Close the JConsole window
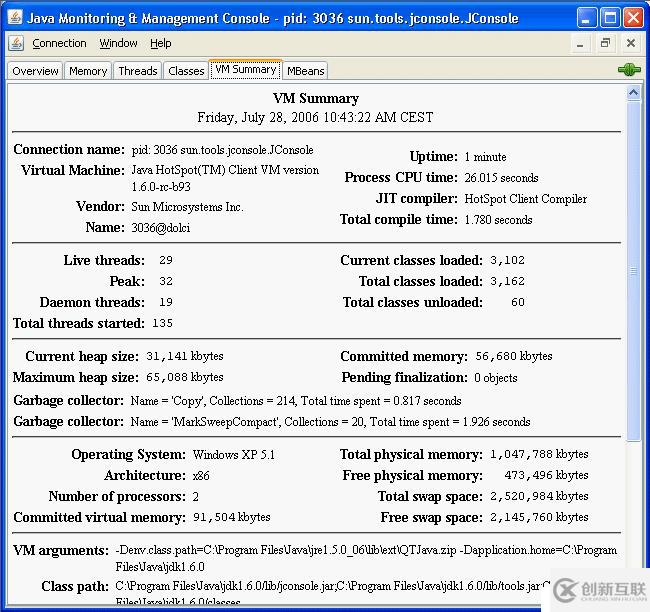The width and height of the screenshot is (650, 612). click(634, 18)
